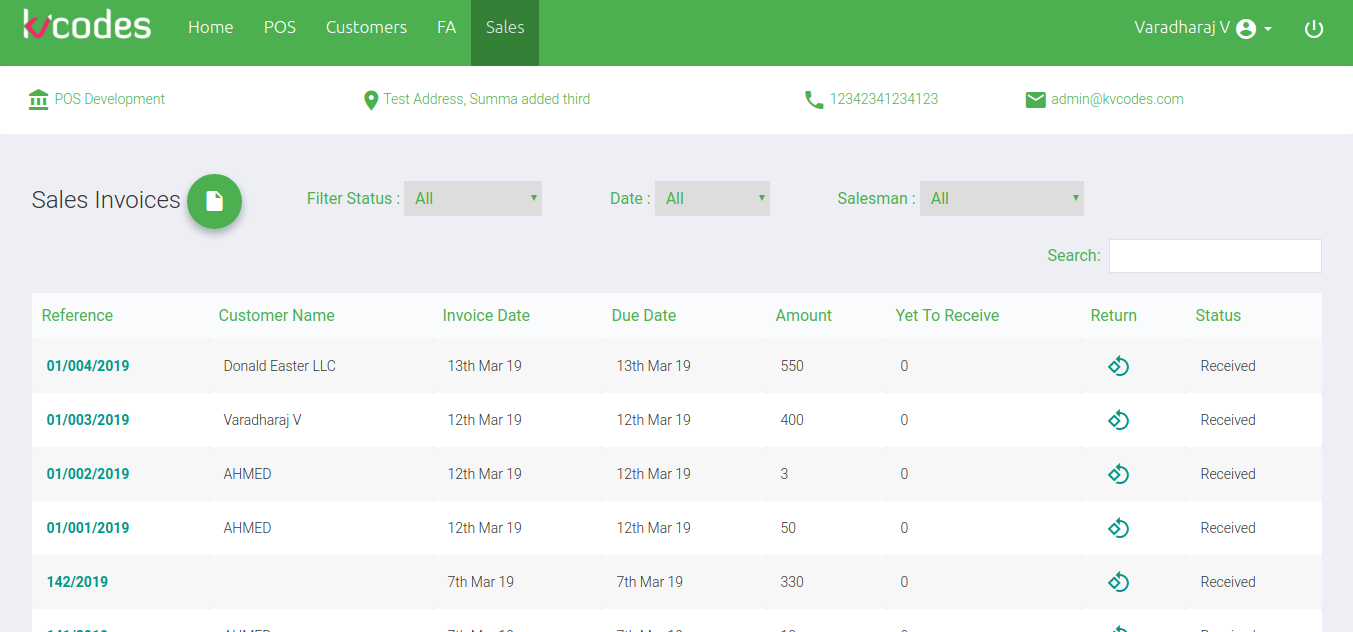Select the FA menu item
Image resolution: width=1353 pixels, height=632 pixels.
tap(446, 28)
